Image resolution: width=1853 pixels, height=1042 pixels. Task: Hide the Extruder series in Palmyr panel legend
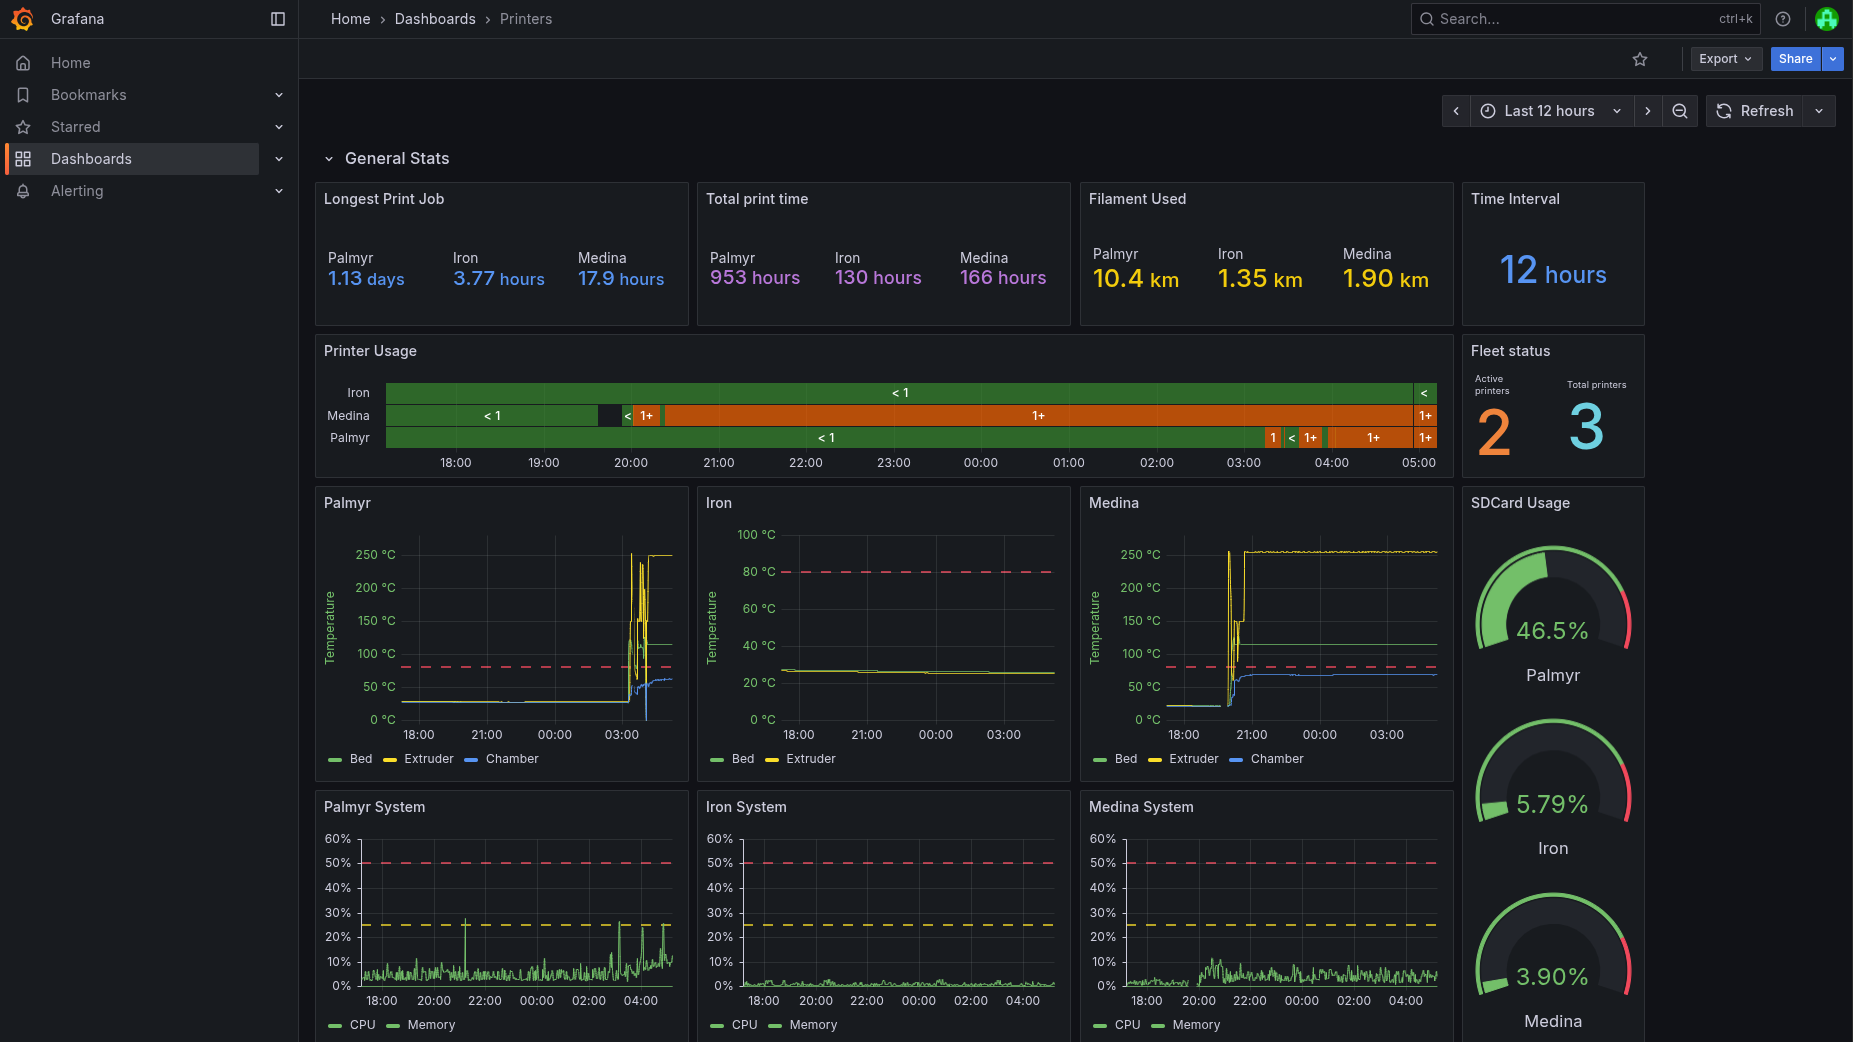point(429,759)
